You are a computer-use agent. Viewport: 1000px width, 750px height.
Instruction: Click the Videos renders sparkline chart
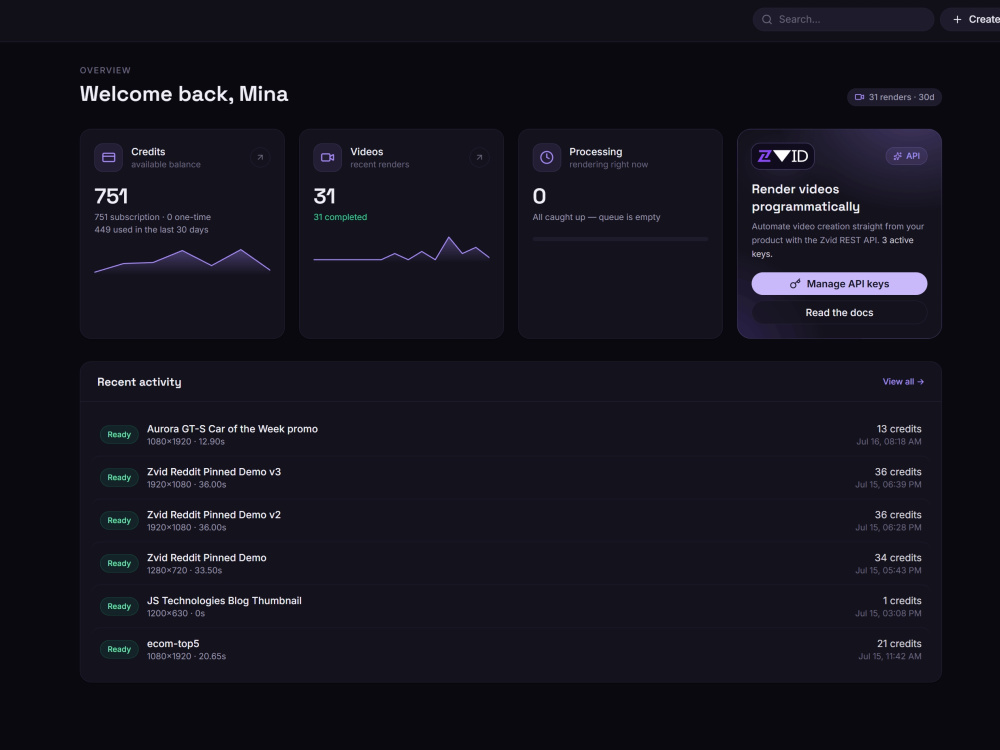click(401, 250)
